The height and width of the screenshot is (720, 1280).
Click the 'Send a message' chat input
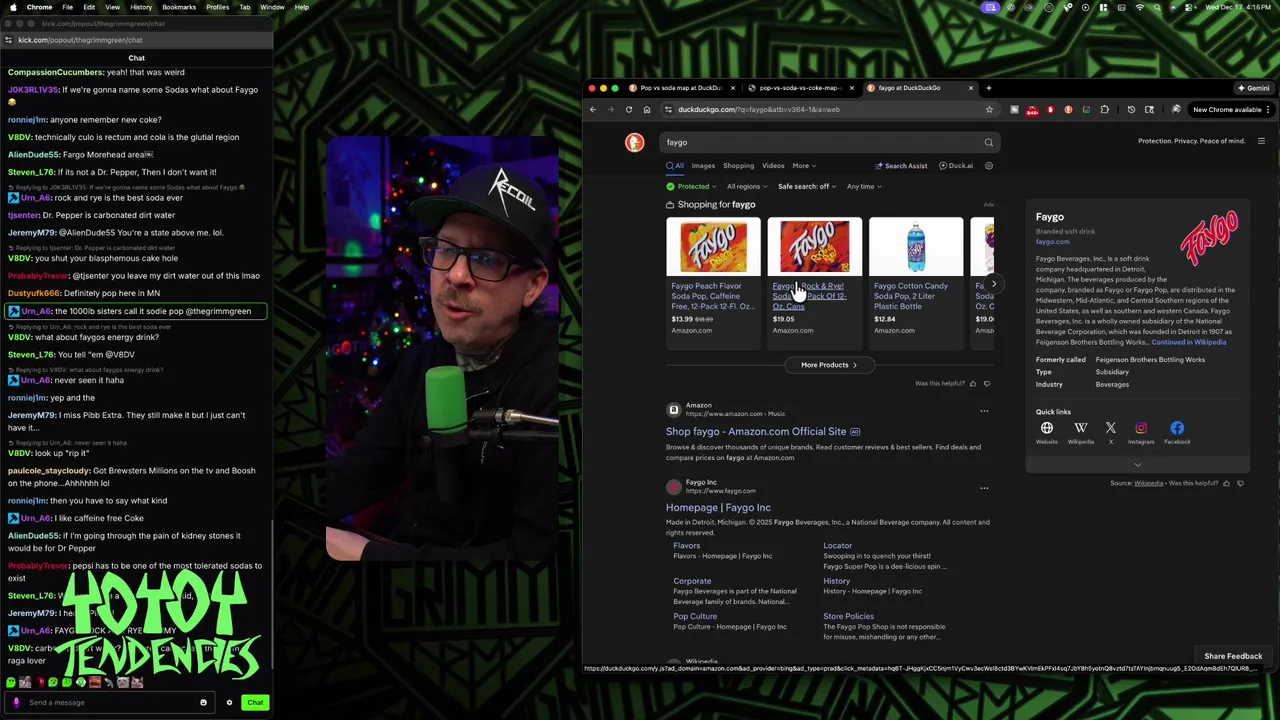(110, 702)
